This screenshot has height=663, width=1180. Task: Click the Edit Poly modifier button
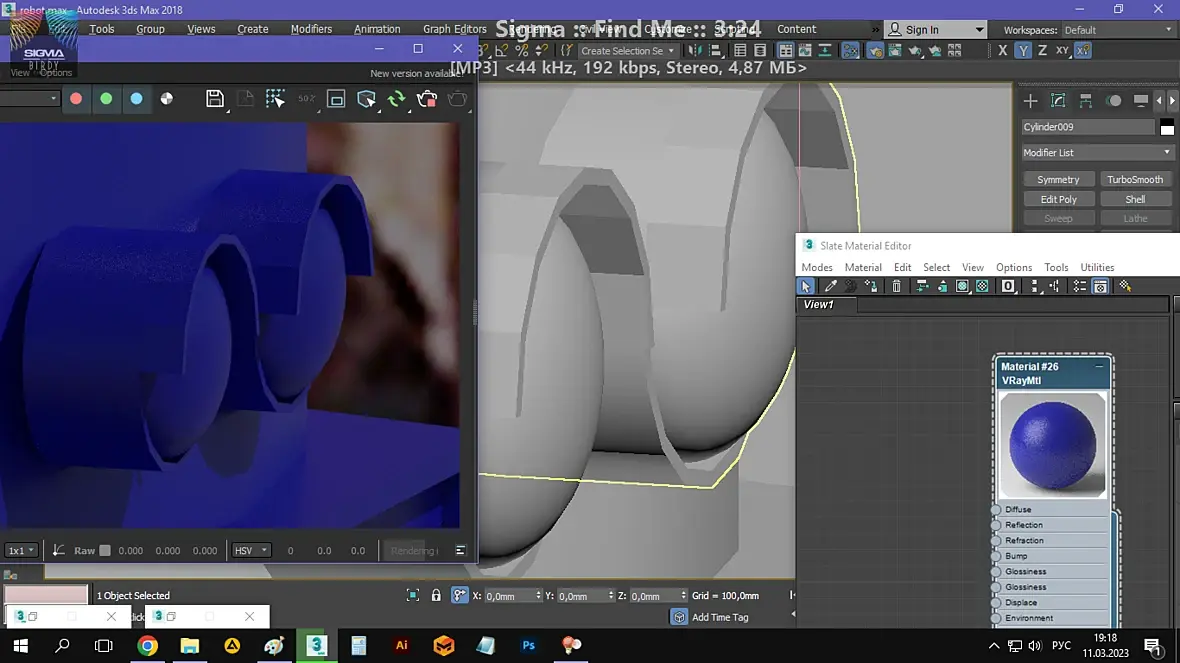coord(1058,199)
